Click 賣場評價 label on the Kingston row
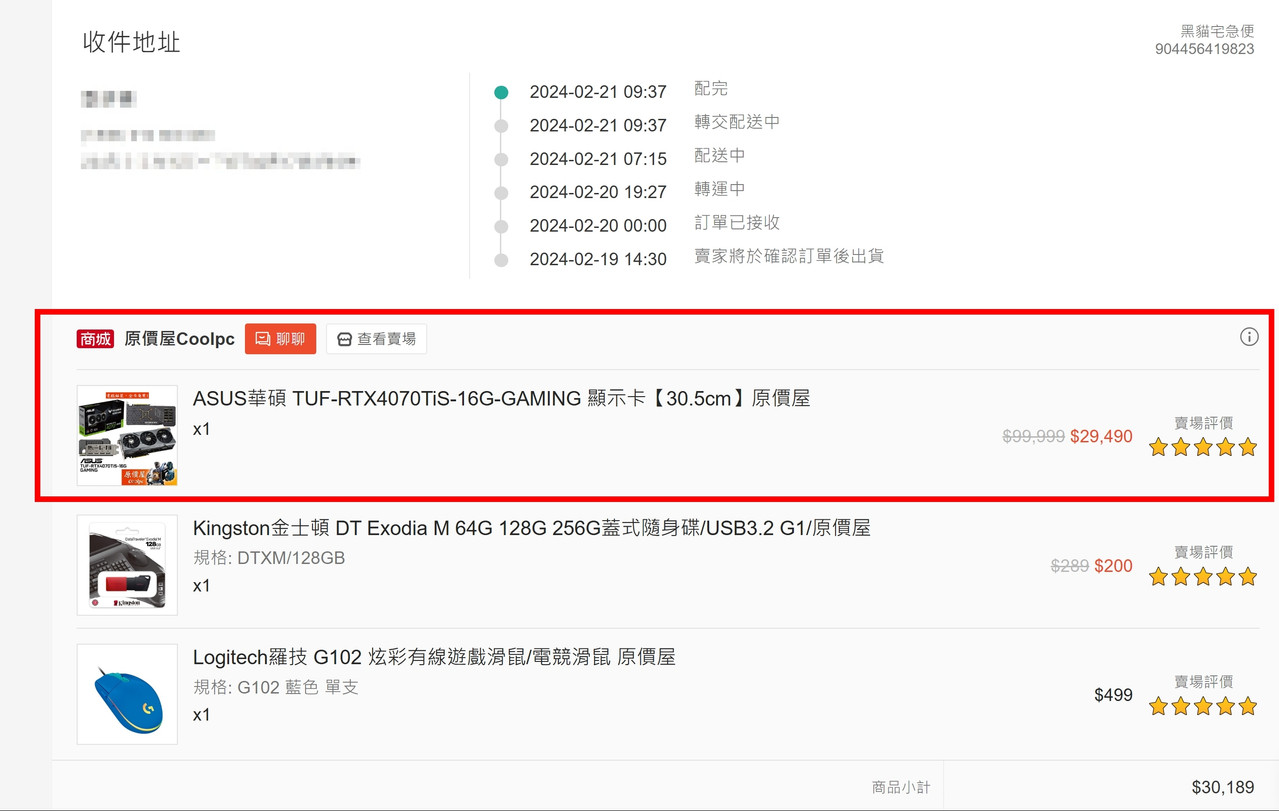The image size is (1279, 811). [x=1203, y=552]
